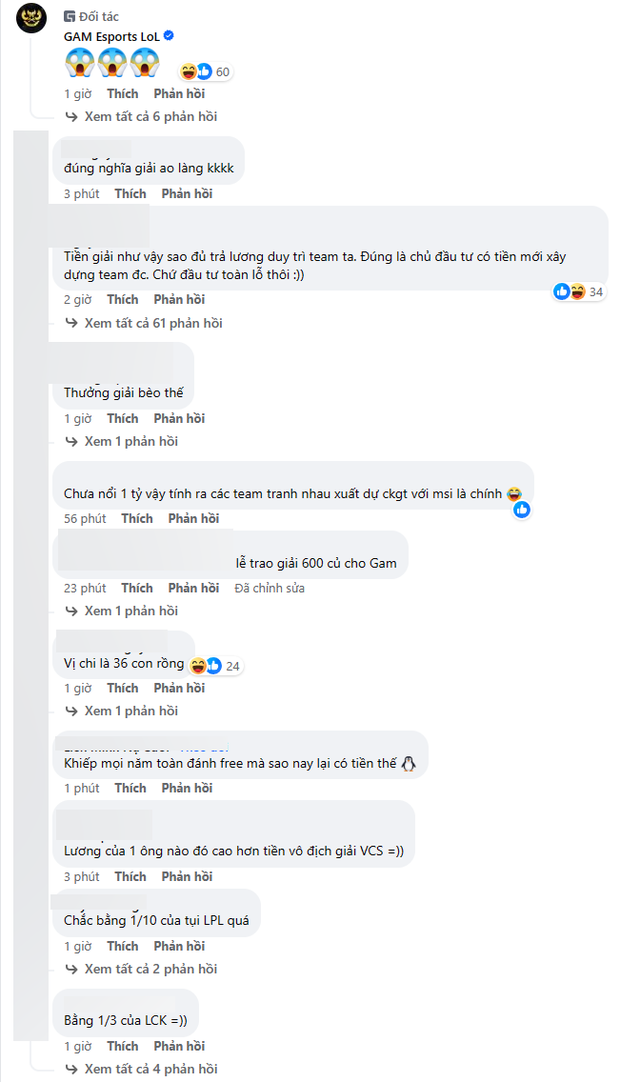Viewport: 640px width, 1082px height.
Task: Open the 24 reactions on the "36 con rồng" comment
Action: (215, 666)
